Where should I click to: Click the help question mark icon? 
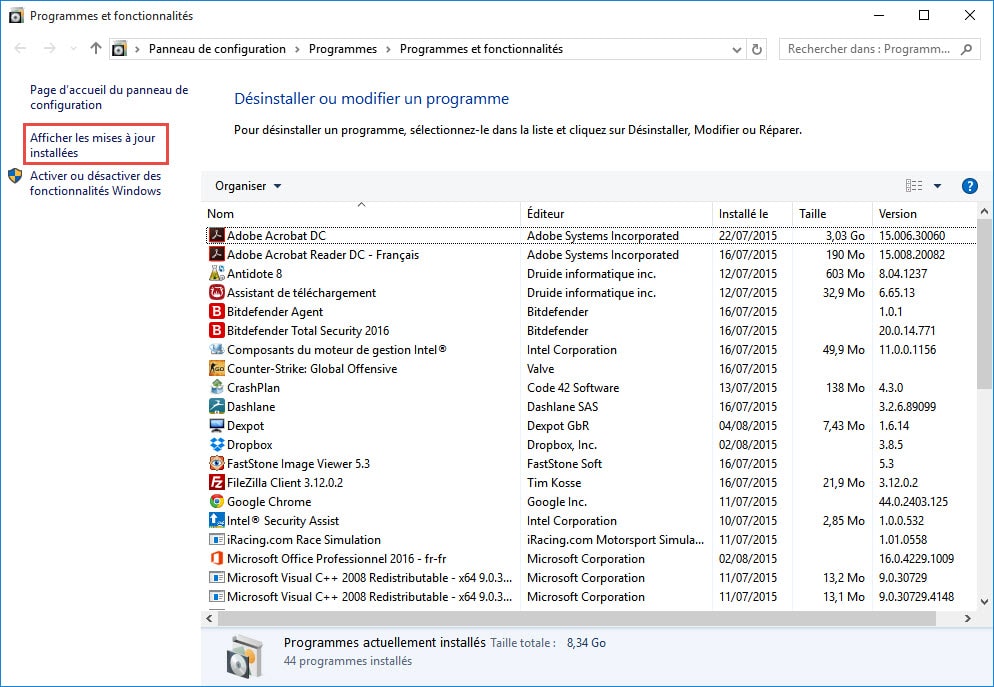click(969, 186)
